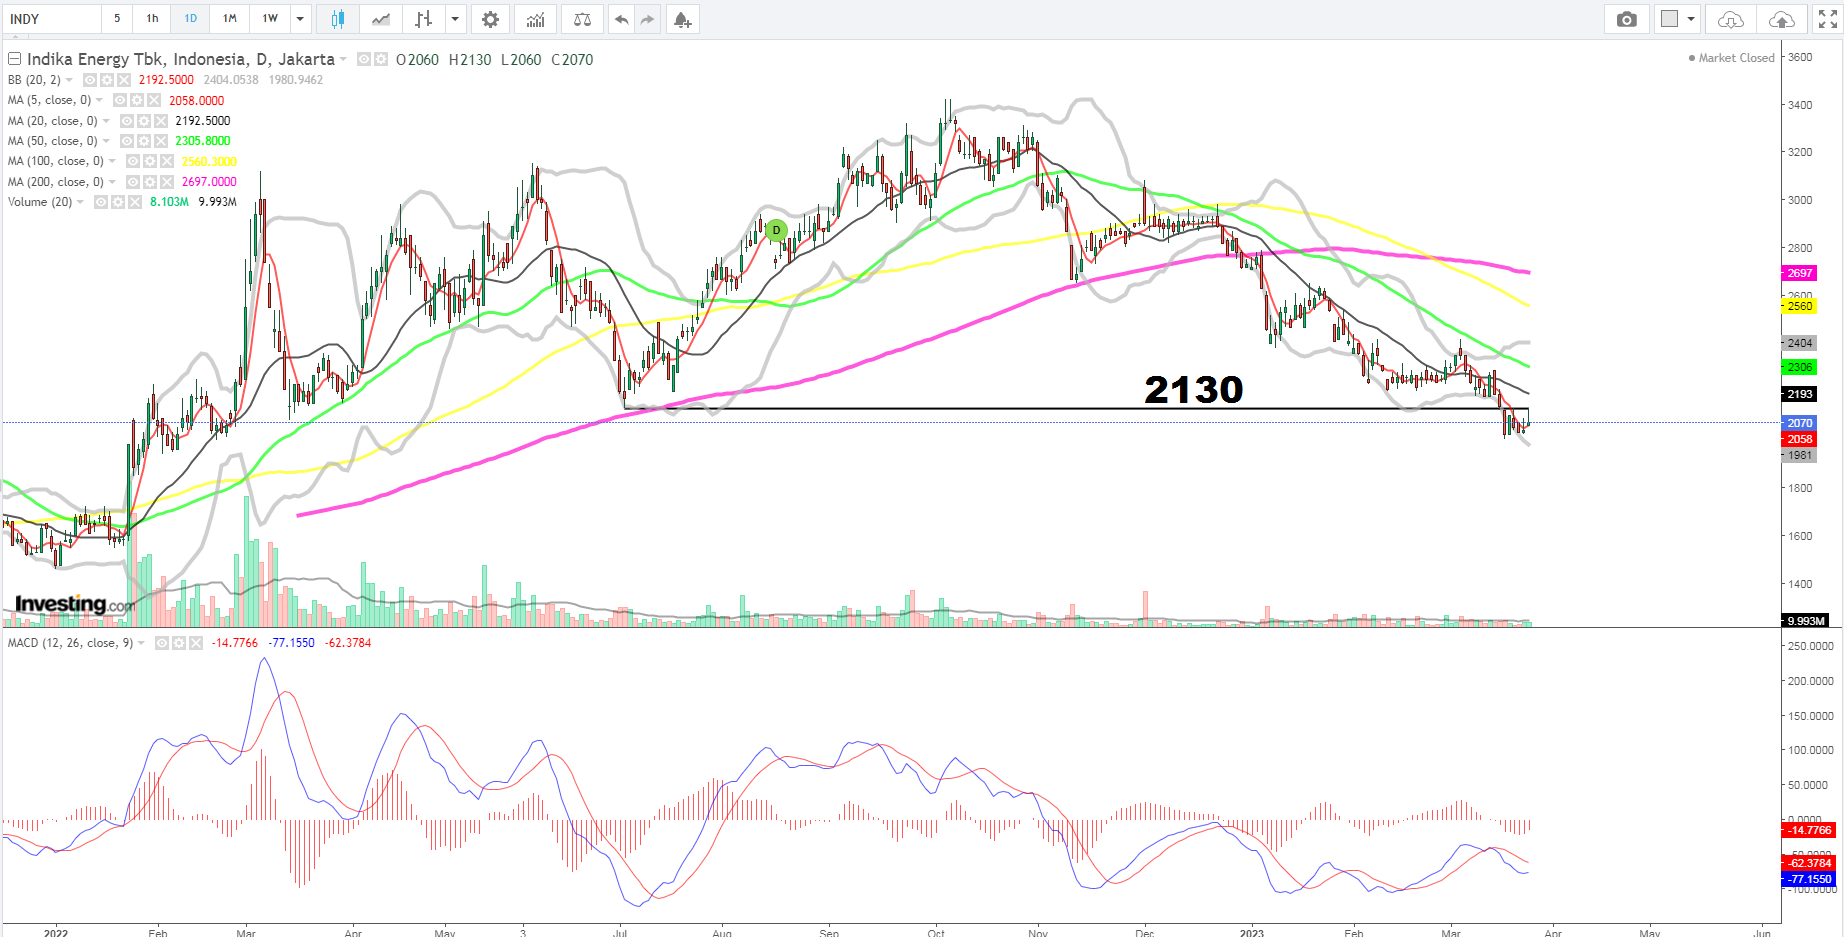Screen dimensions: 1844x939
Task: Click the MA (50, close, 0) legend label
Action: [53, 141]
